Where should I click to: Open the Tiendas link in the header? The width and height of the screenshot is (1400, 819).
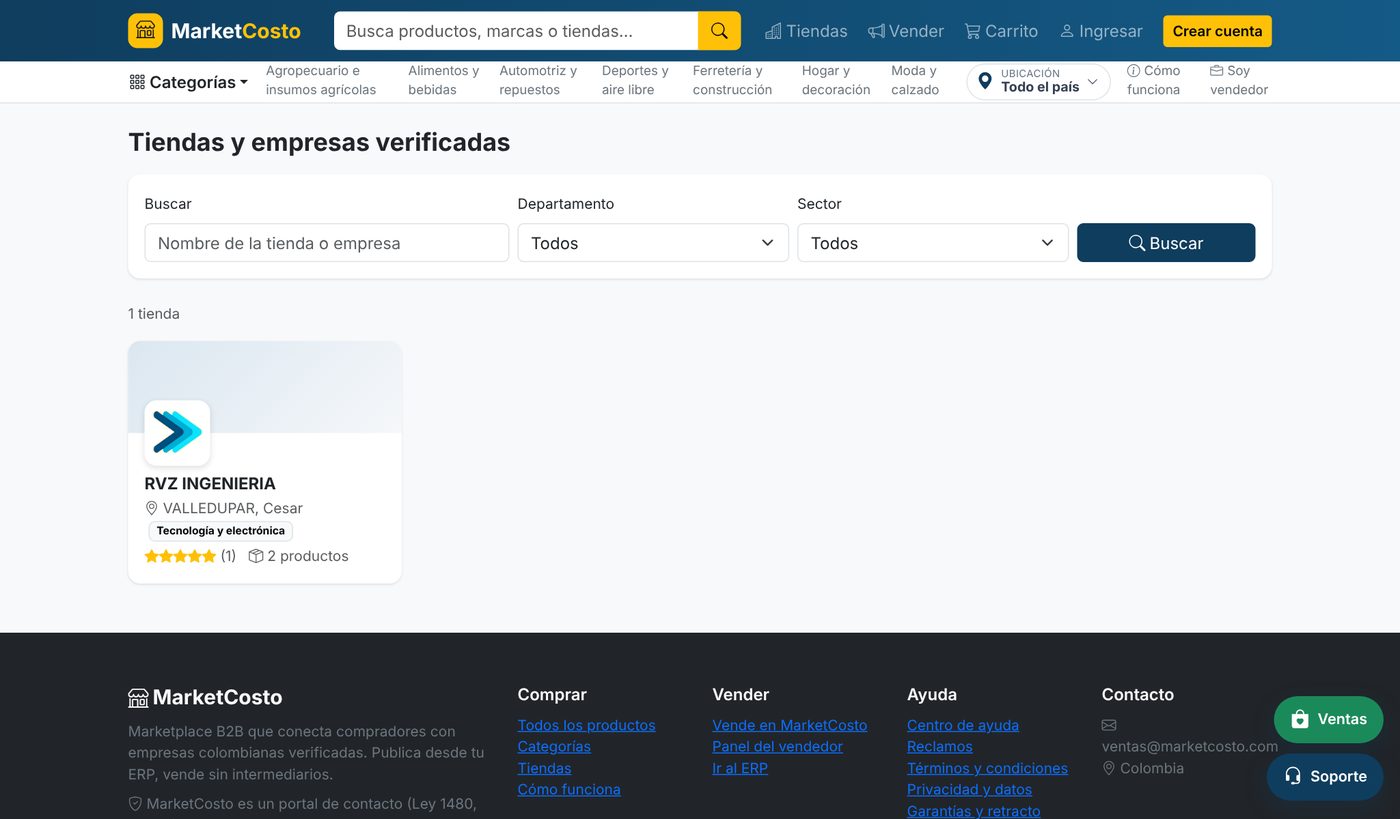click(x=806, y=31)
